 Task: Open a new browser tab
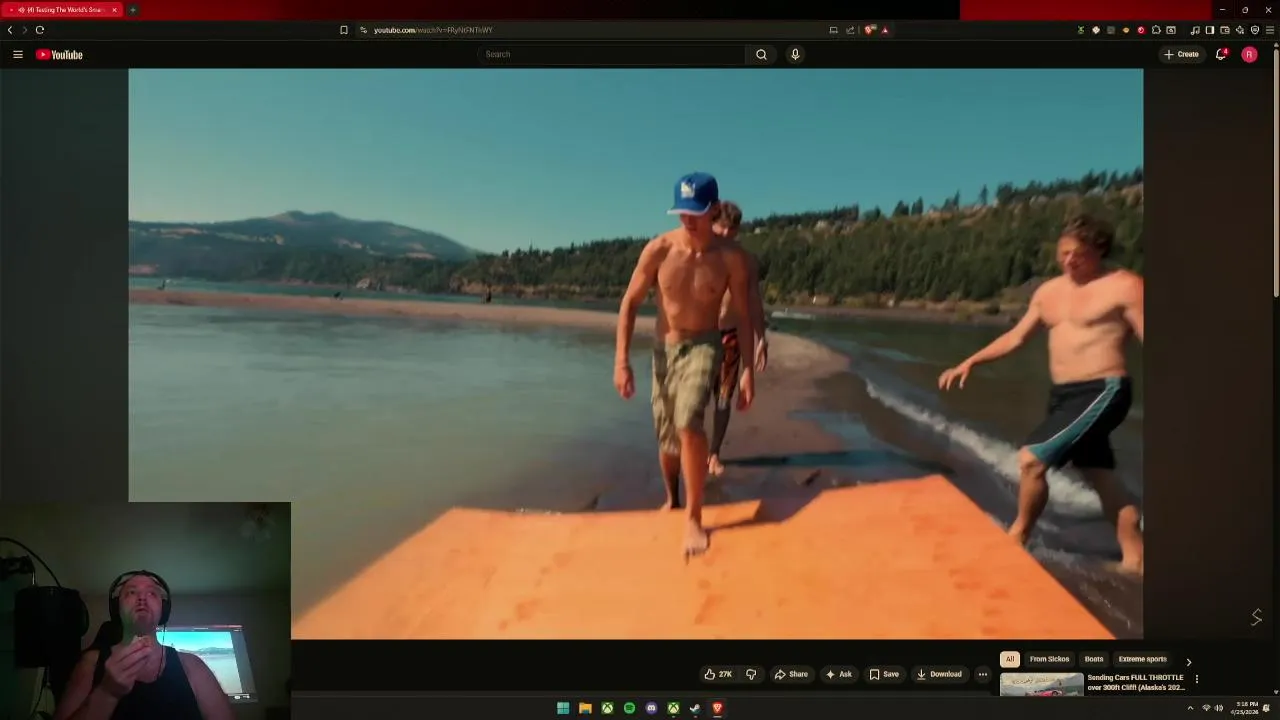click(x=132, y=9)
